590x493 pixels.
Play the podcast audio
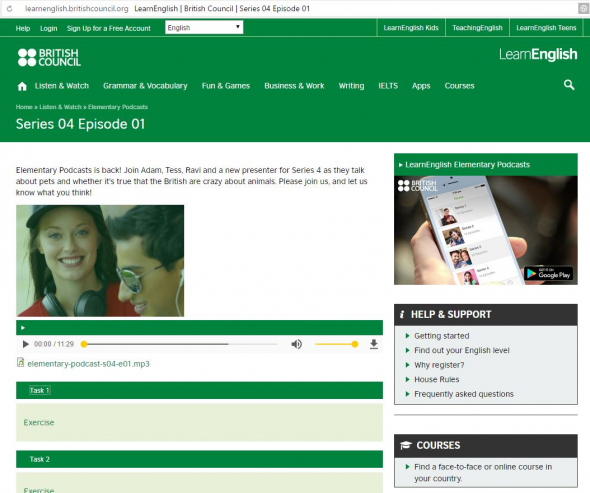[x=26, y=344]
